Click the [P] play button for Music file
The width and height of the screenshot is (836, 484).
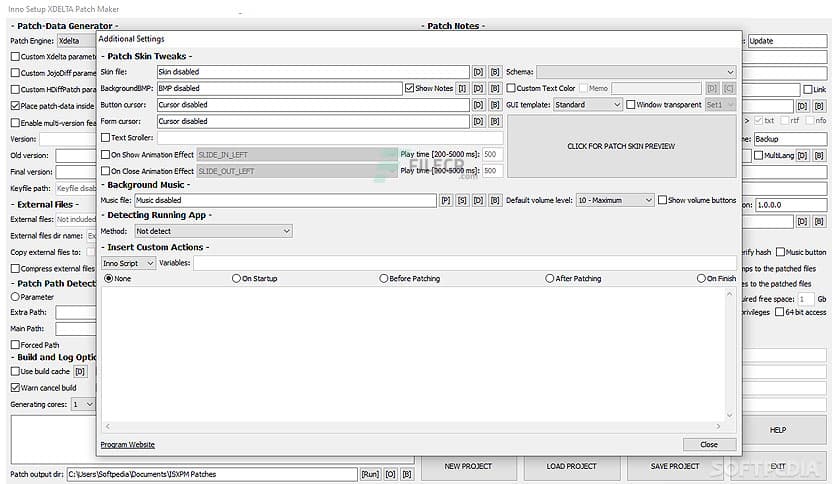[x=446, y=200]
